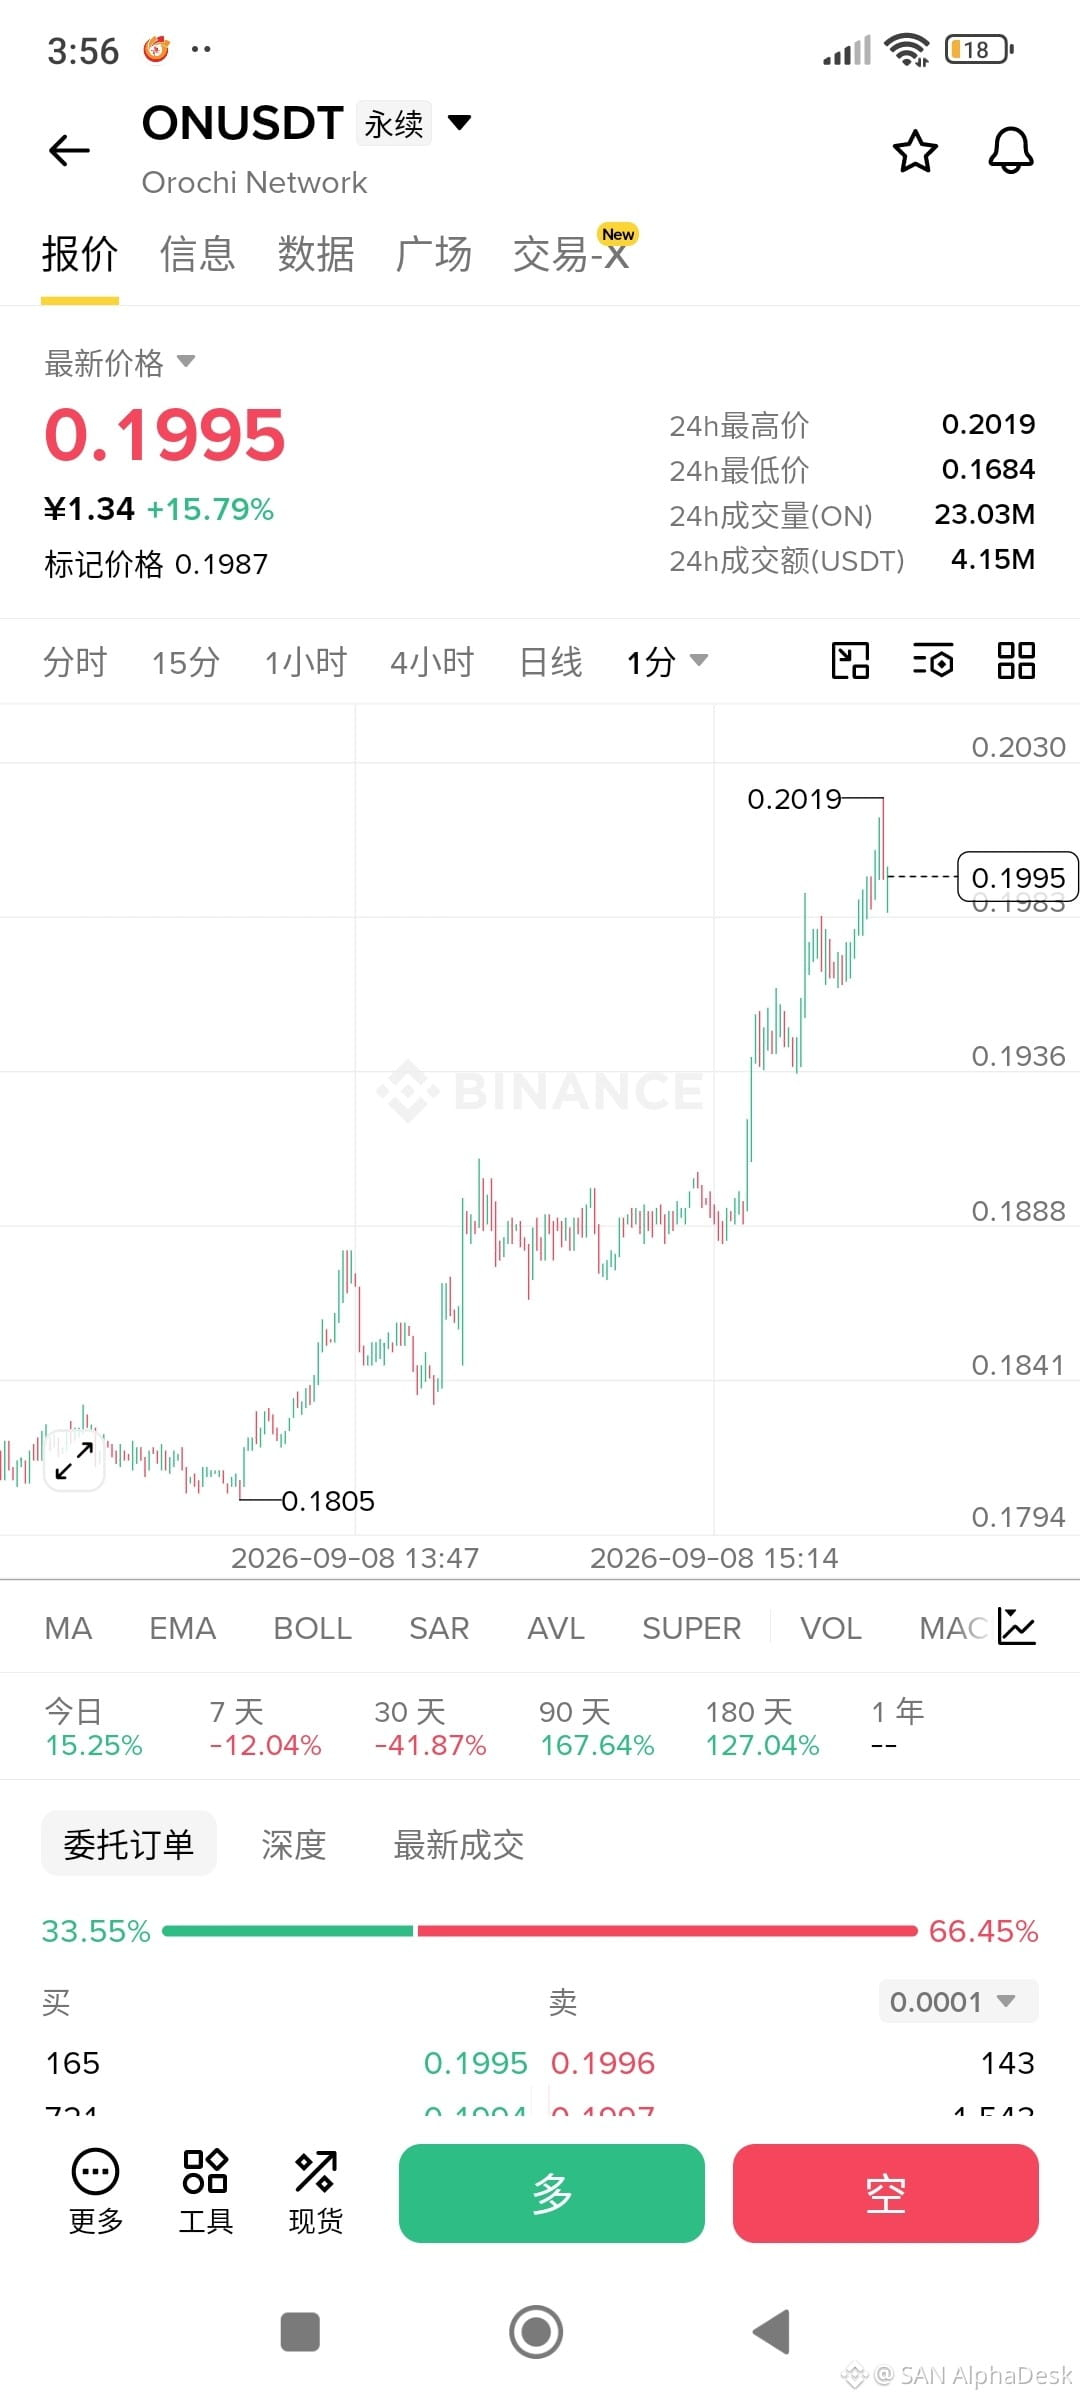Image resolution: width=1080 pixels, height=2400 pixels.
Task: Switch to the 数据 tab
Action: coord(316,254)
